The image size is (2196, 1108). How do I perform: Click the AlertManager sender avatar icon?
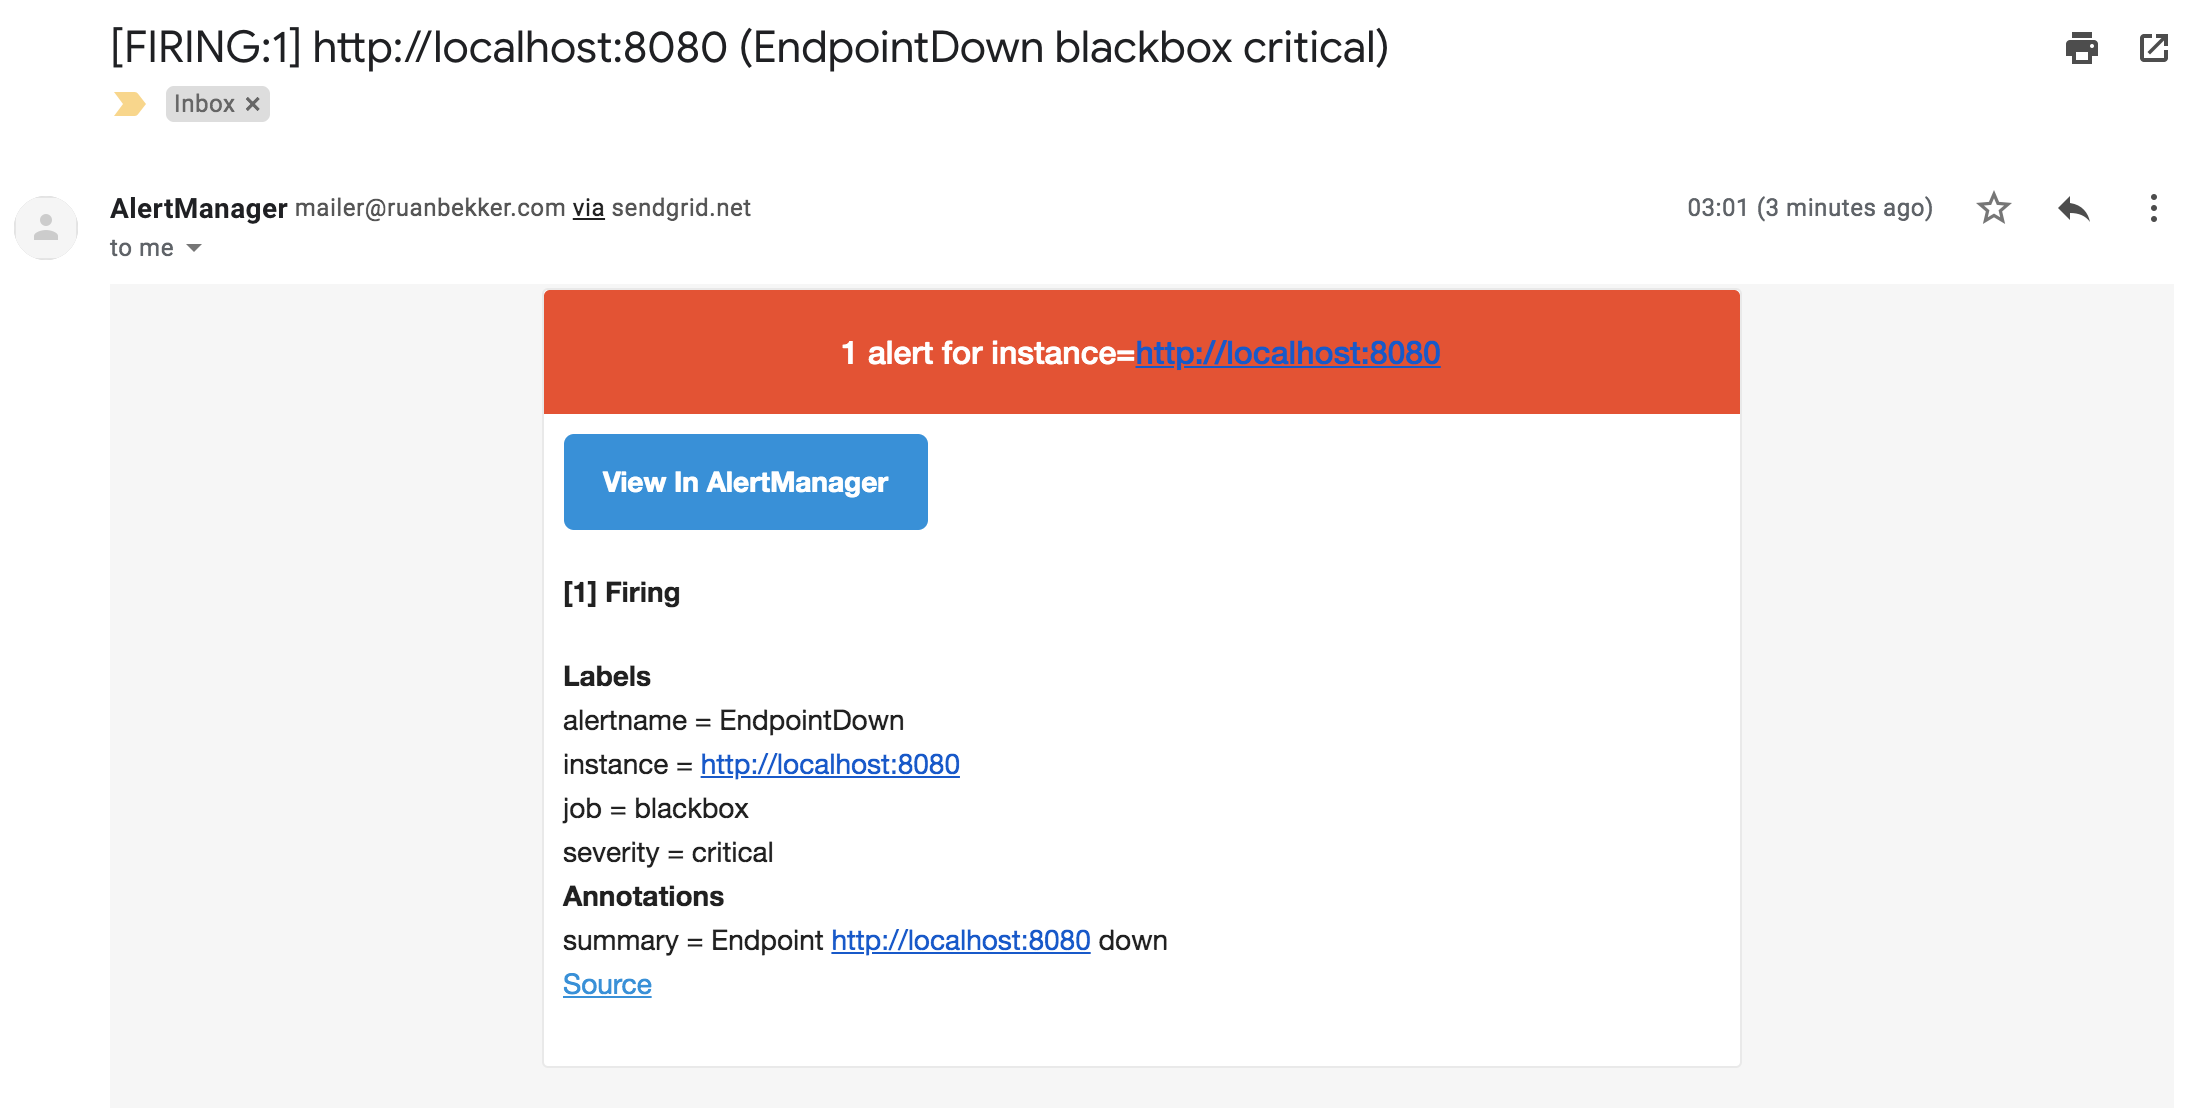[x=45, y=226]
